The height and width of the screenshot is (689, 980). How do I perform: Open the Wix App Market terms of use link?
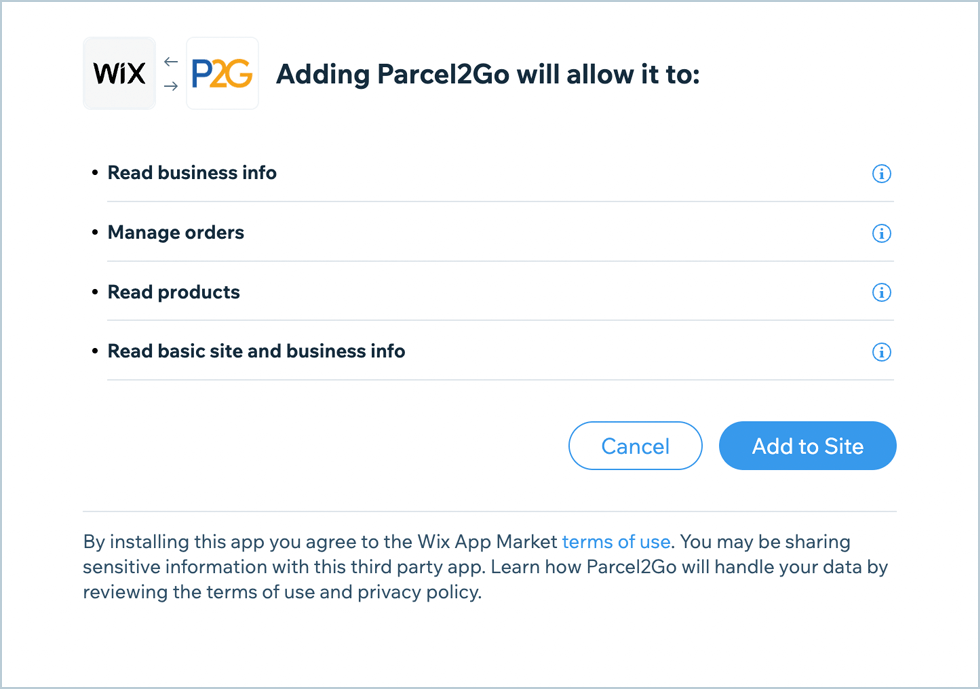click(616, 542)
